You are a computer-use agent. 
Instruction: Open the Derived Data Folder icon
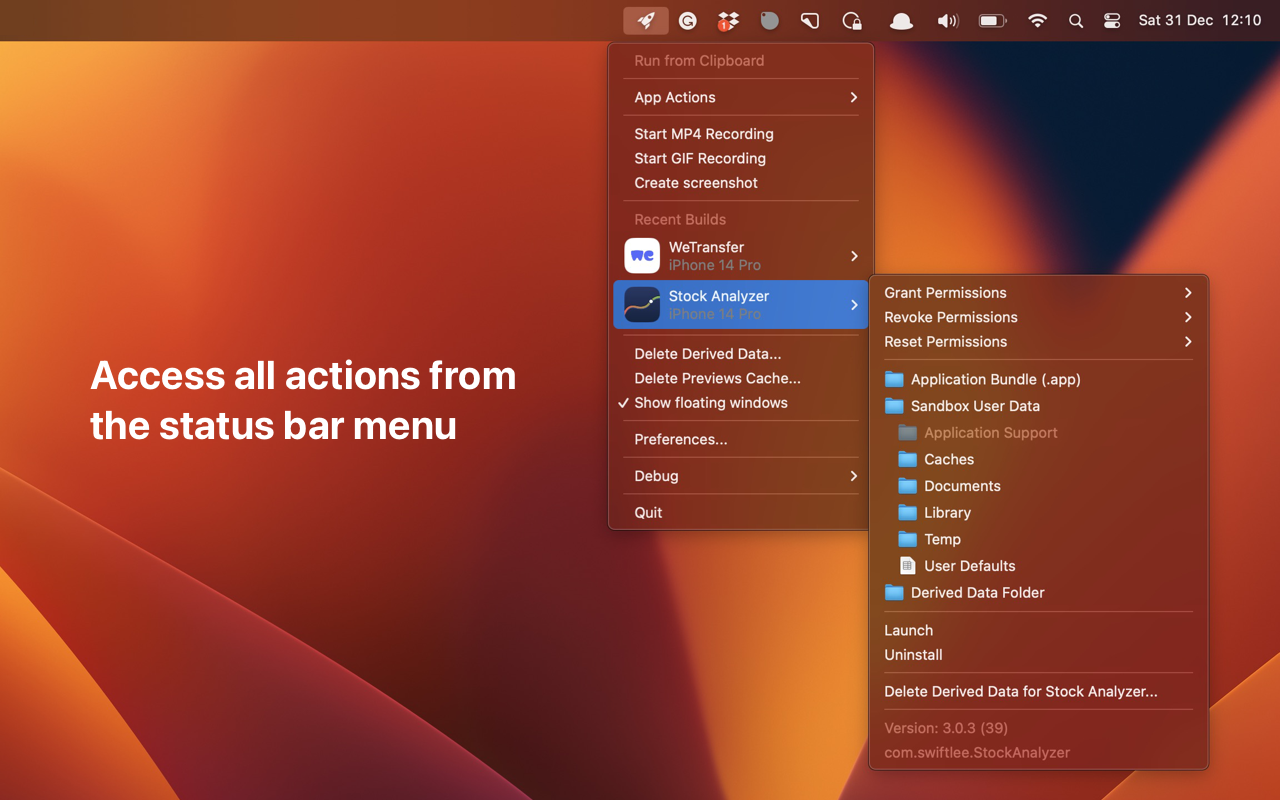(x=894, y=593)
